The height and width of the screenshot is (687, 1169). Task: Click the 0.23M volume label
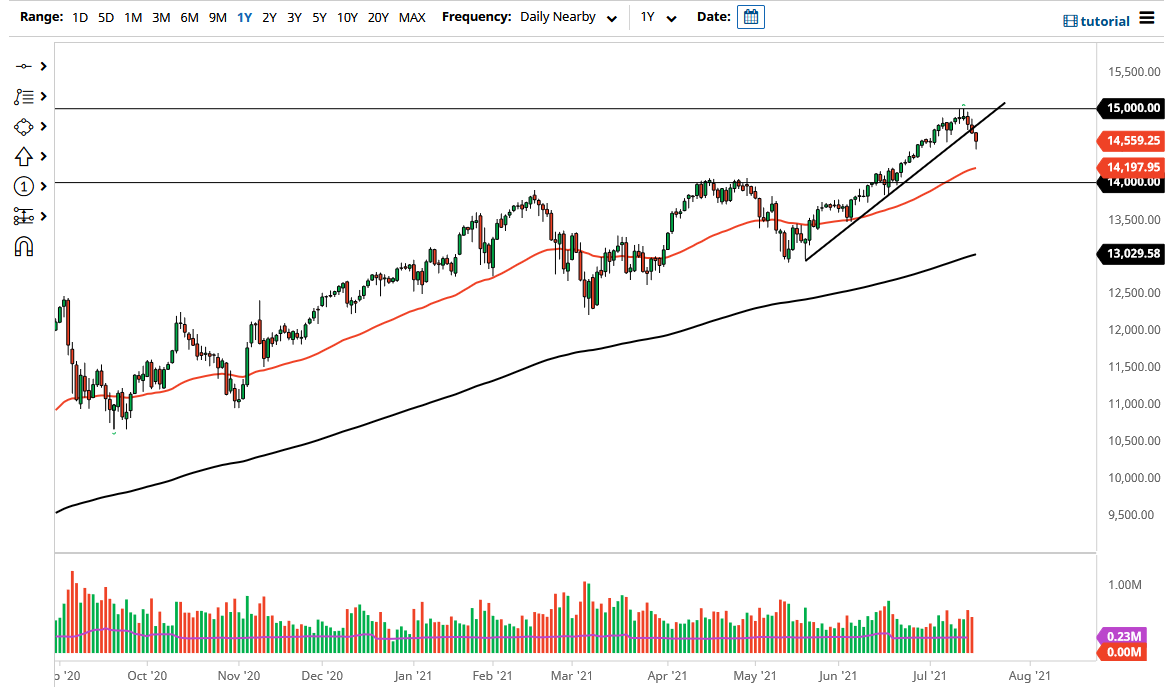pos(1124,636)
